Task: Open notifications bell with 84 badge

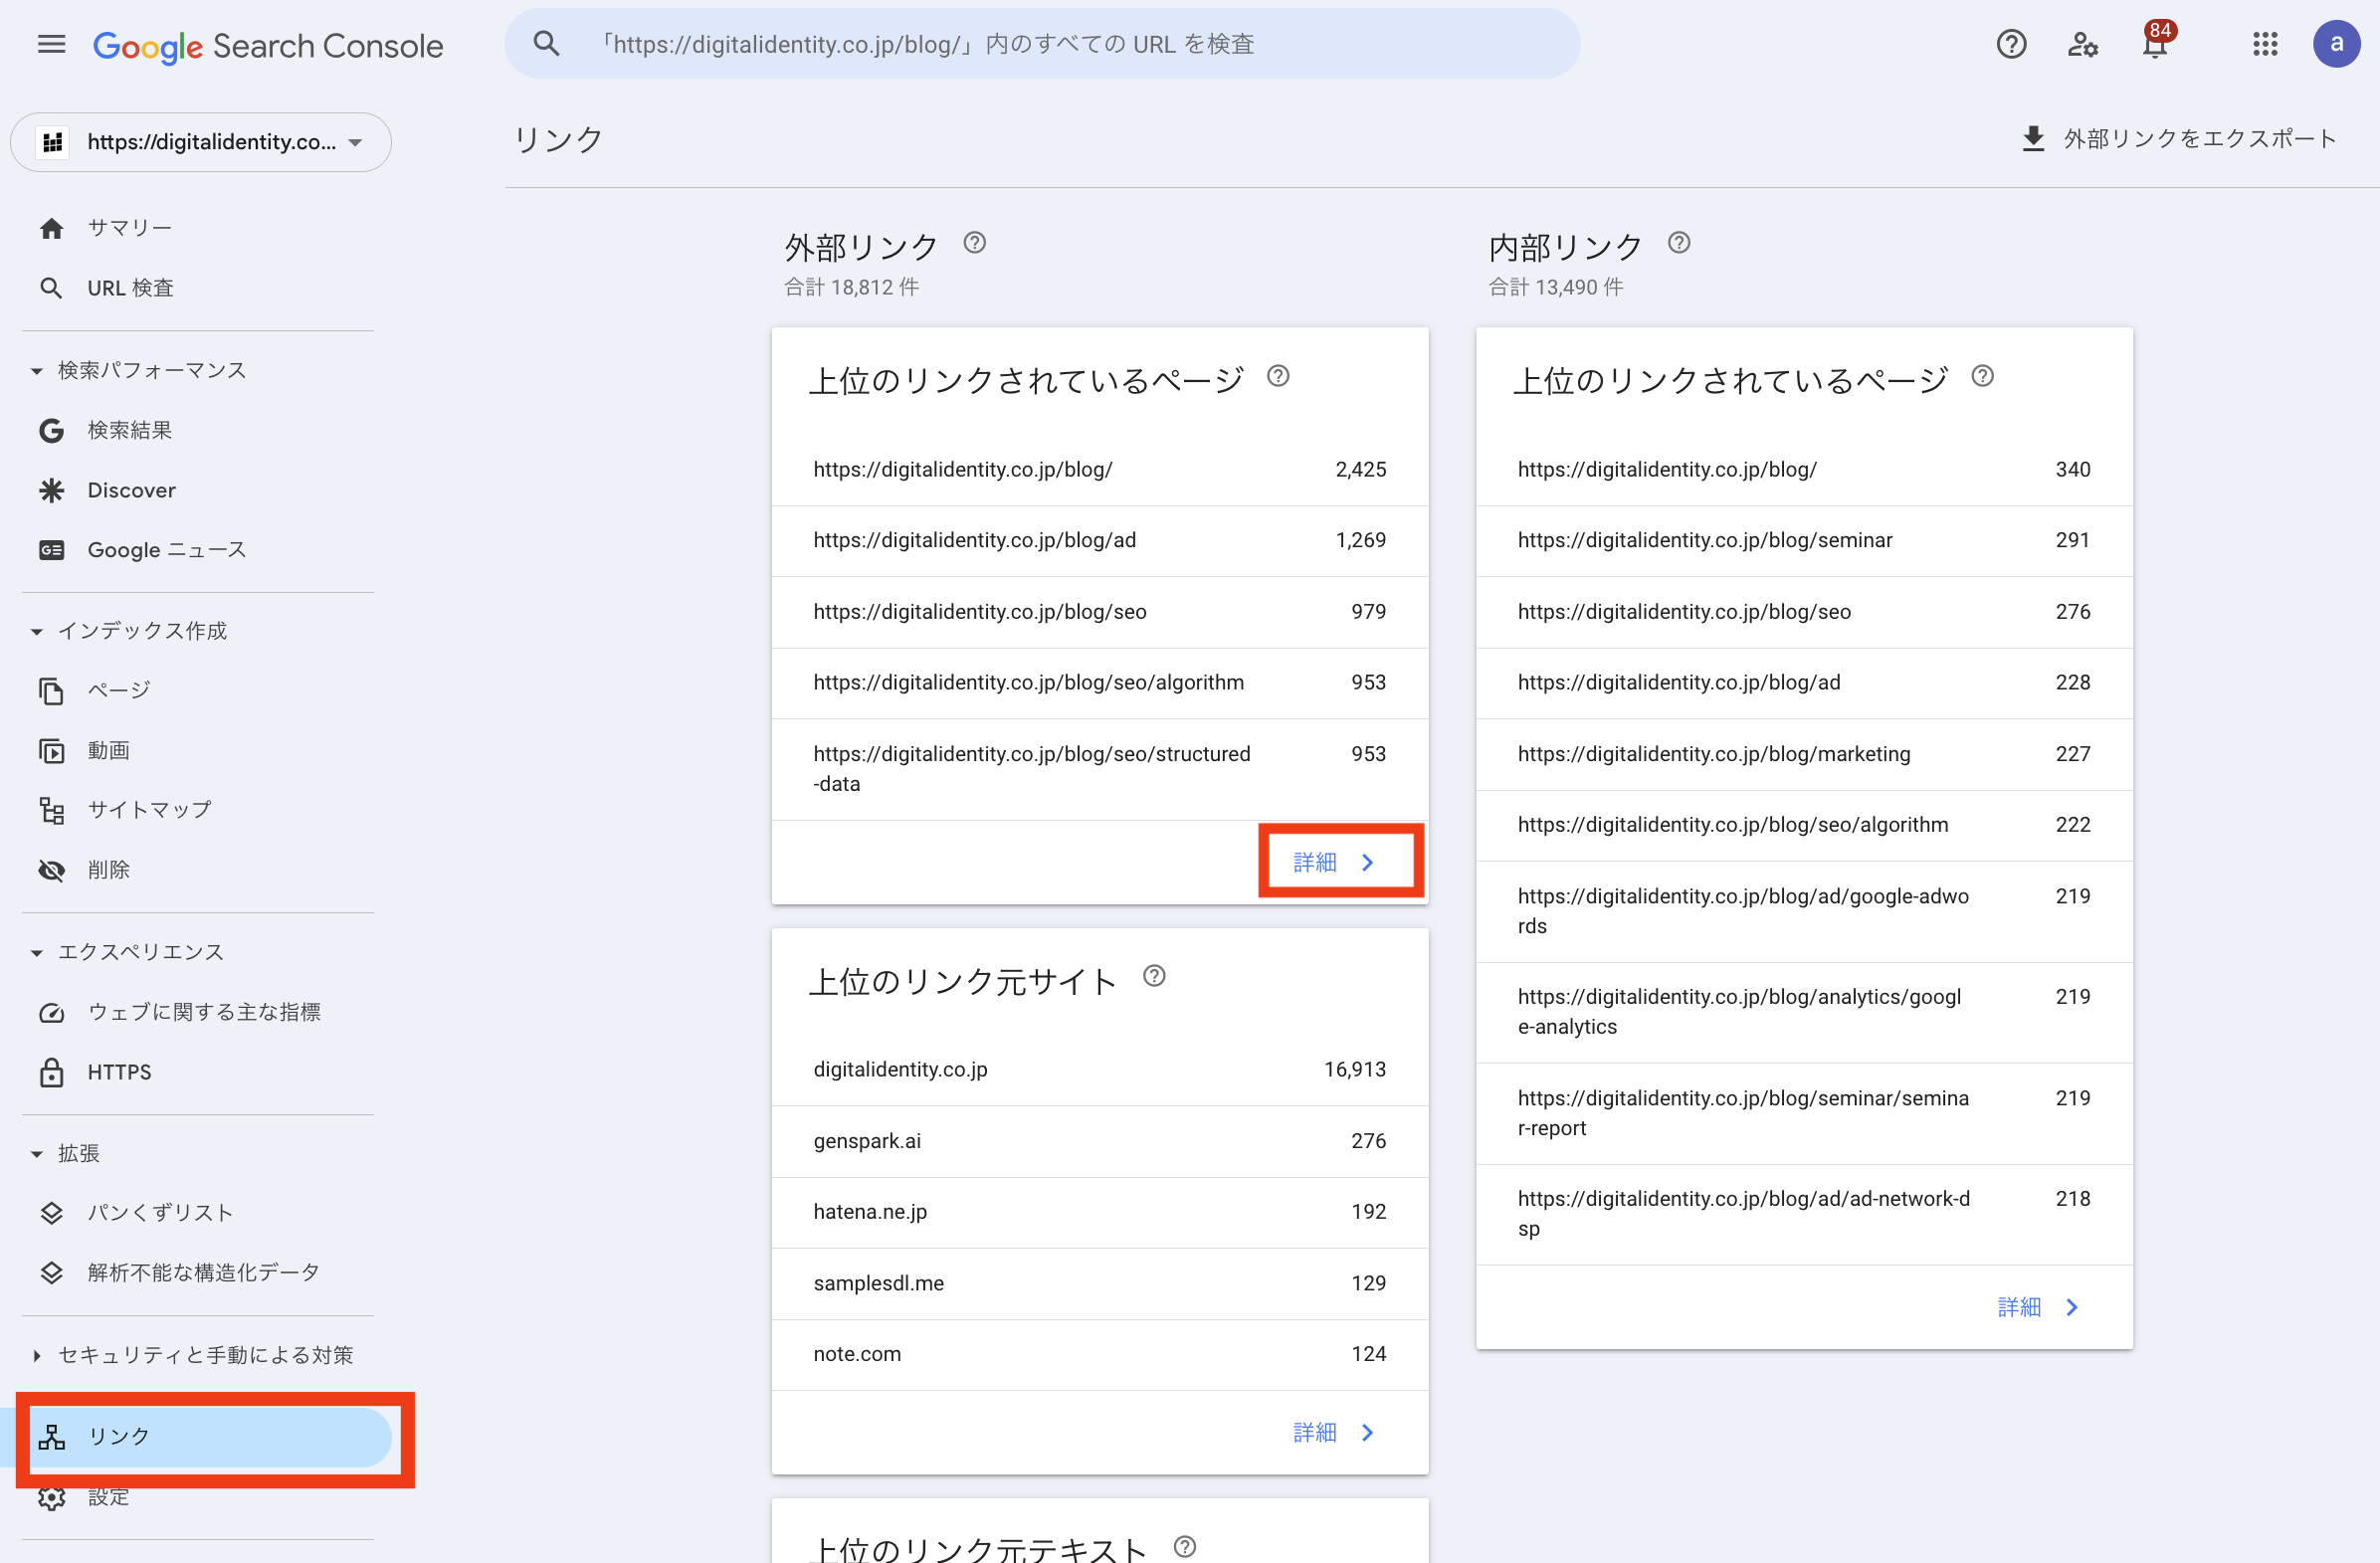Action: pyautogui.click(x=2155, y=42)
